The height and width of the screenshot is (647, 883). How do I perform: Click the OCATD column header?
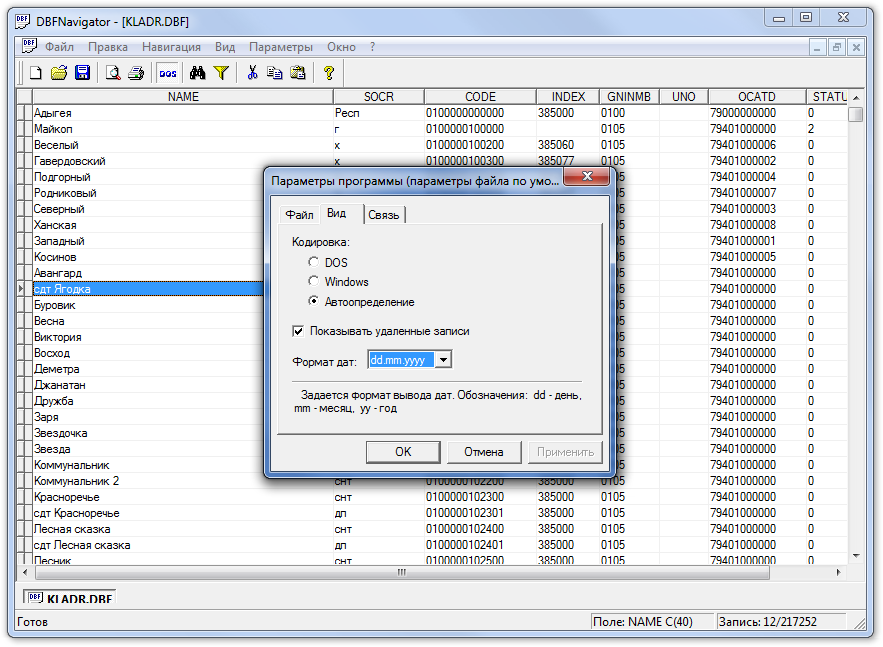(x=756, y=97)
